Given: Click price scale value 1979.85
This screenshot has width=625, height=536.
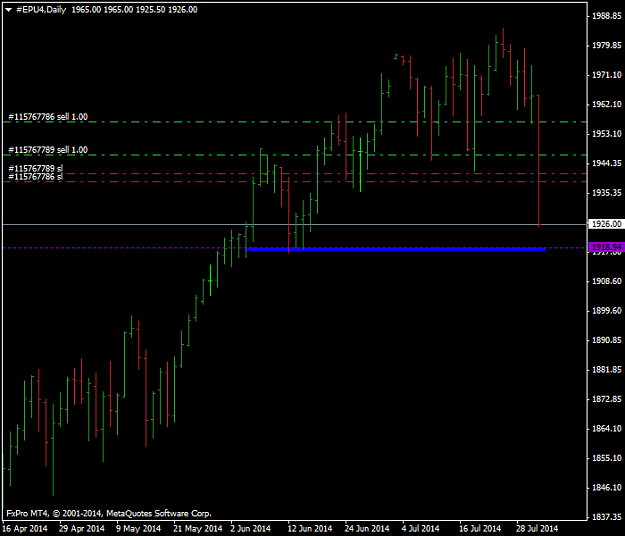Looking at the screenshot, I should (x=607, y=45).
